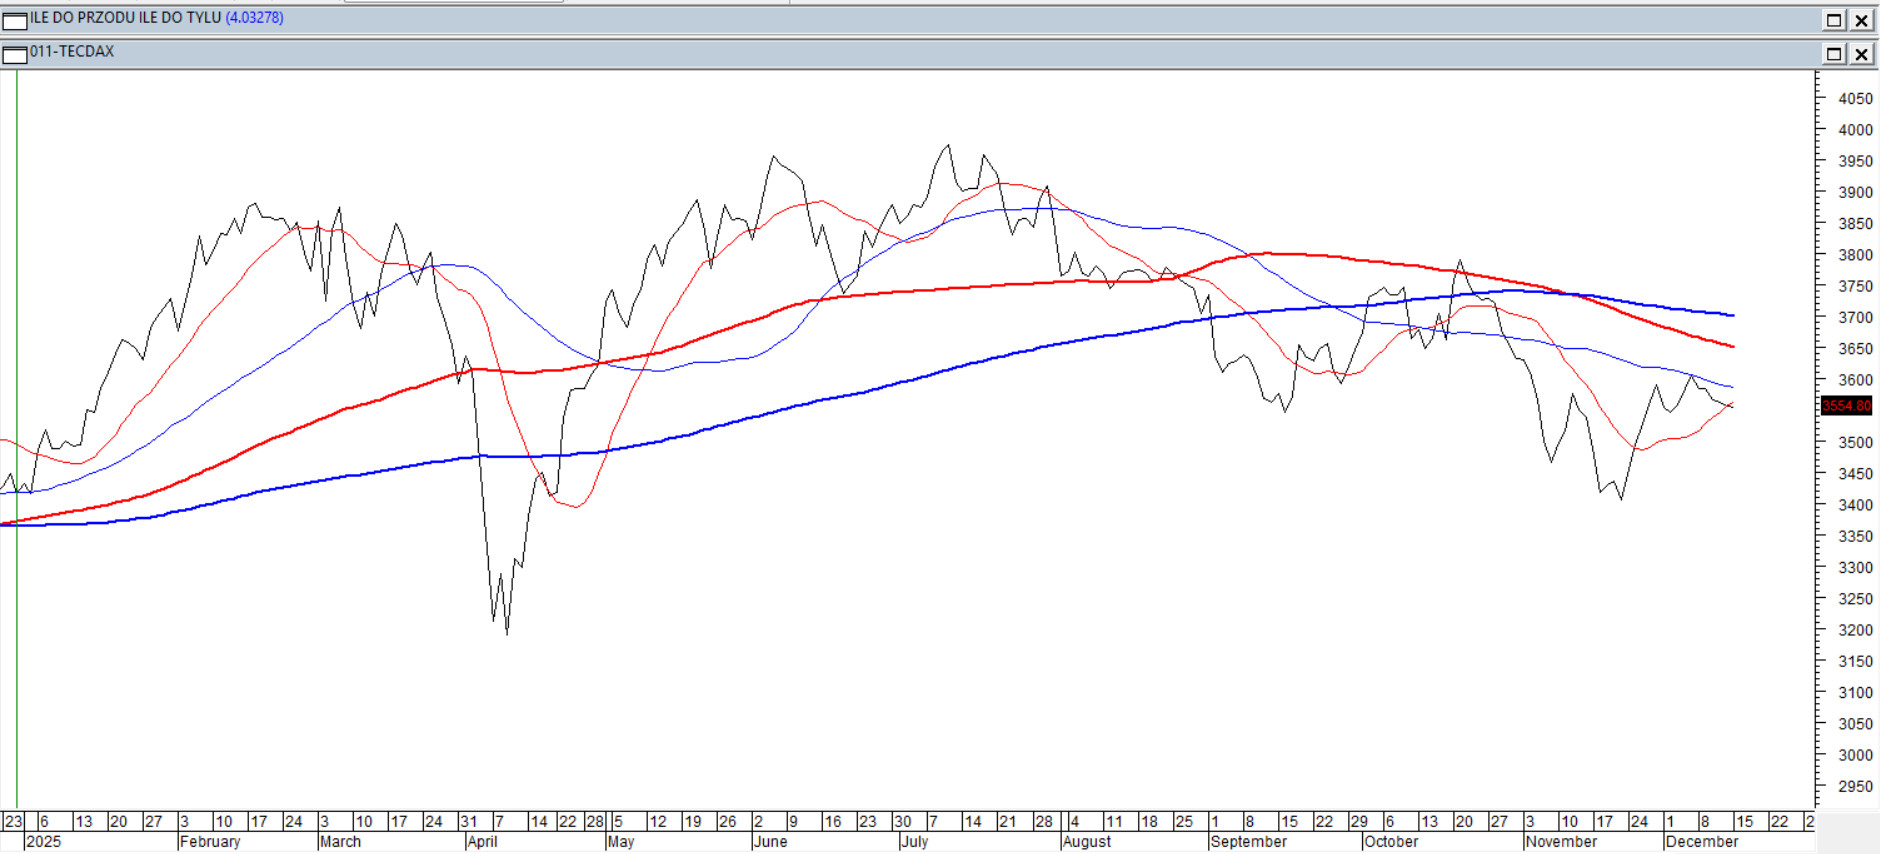Click the 3000 level on the price scale
This screenshot has height=854, width=1880.
click(x=1855, y=755)
